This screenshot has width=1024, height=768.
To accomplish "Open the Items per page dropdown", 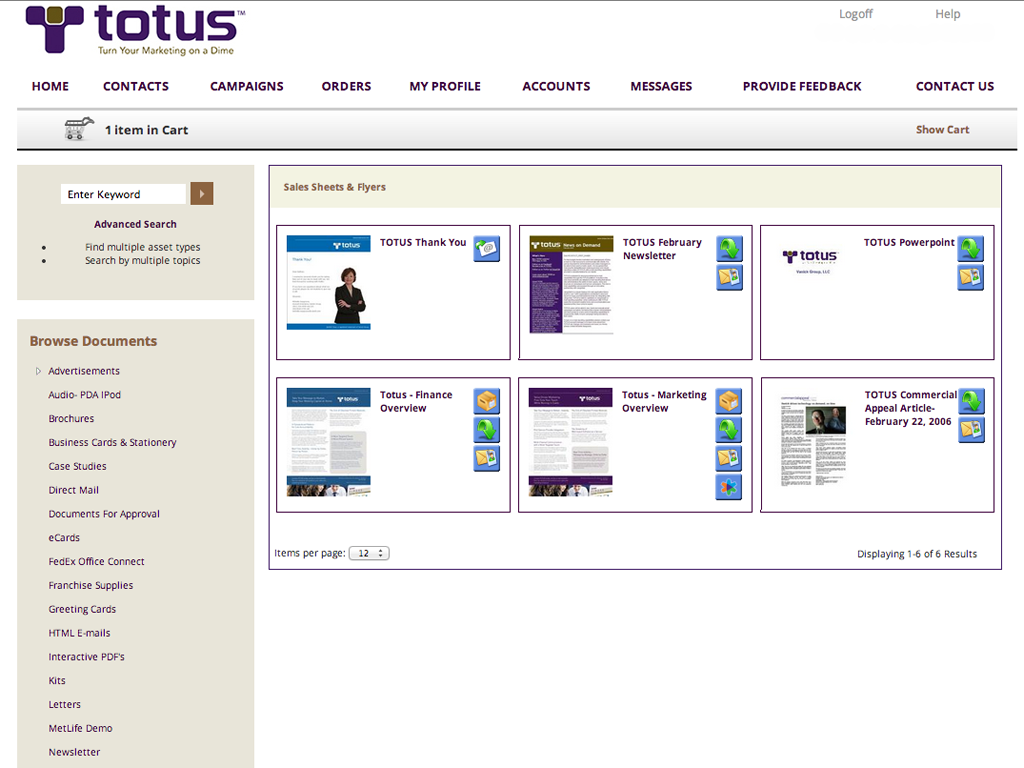I will coord(369,553).
